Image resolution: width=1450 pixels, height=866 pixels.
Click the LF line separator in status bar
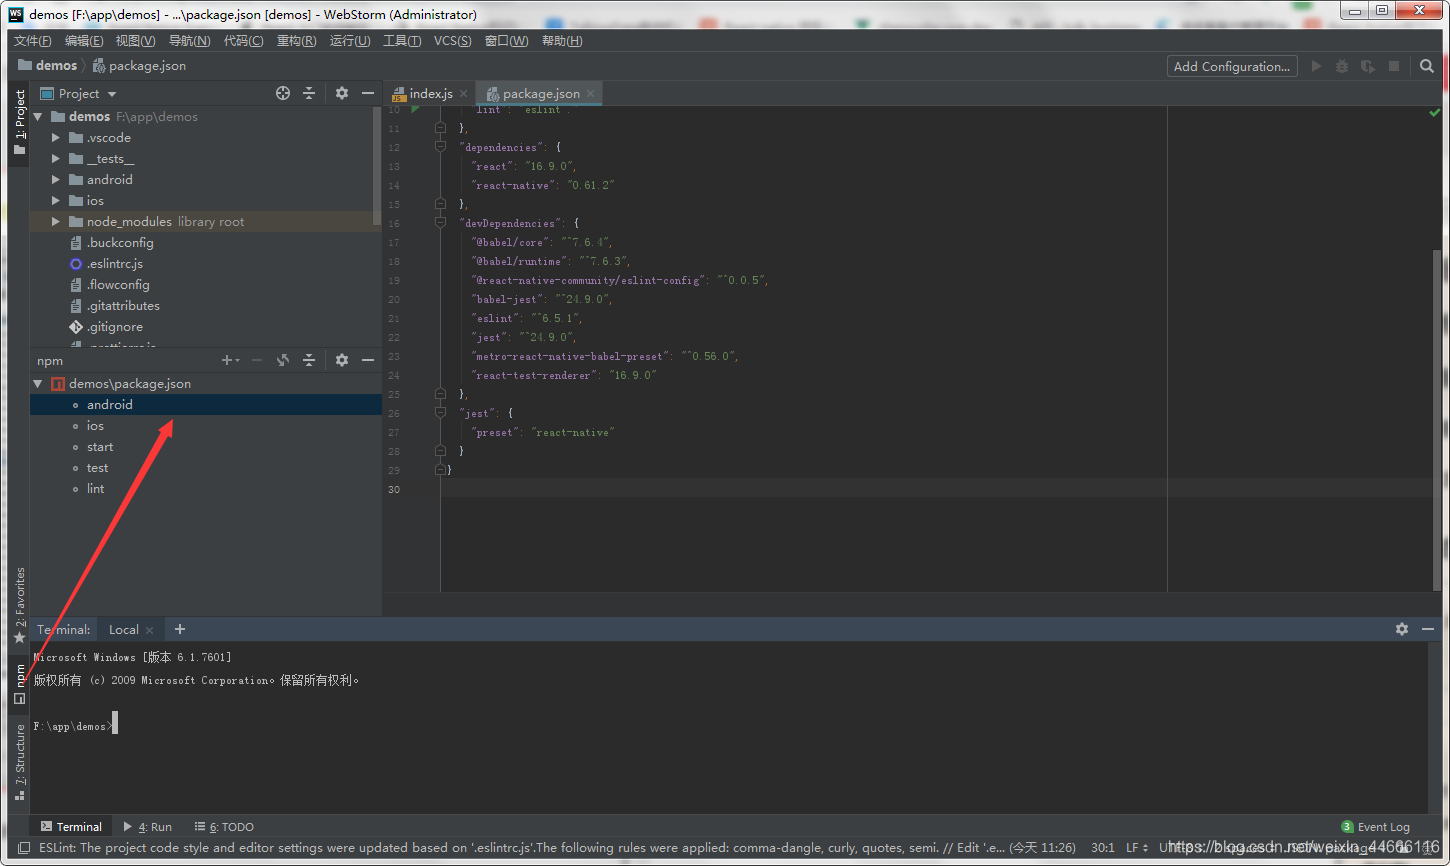(x=1137, y=847)
